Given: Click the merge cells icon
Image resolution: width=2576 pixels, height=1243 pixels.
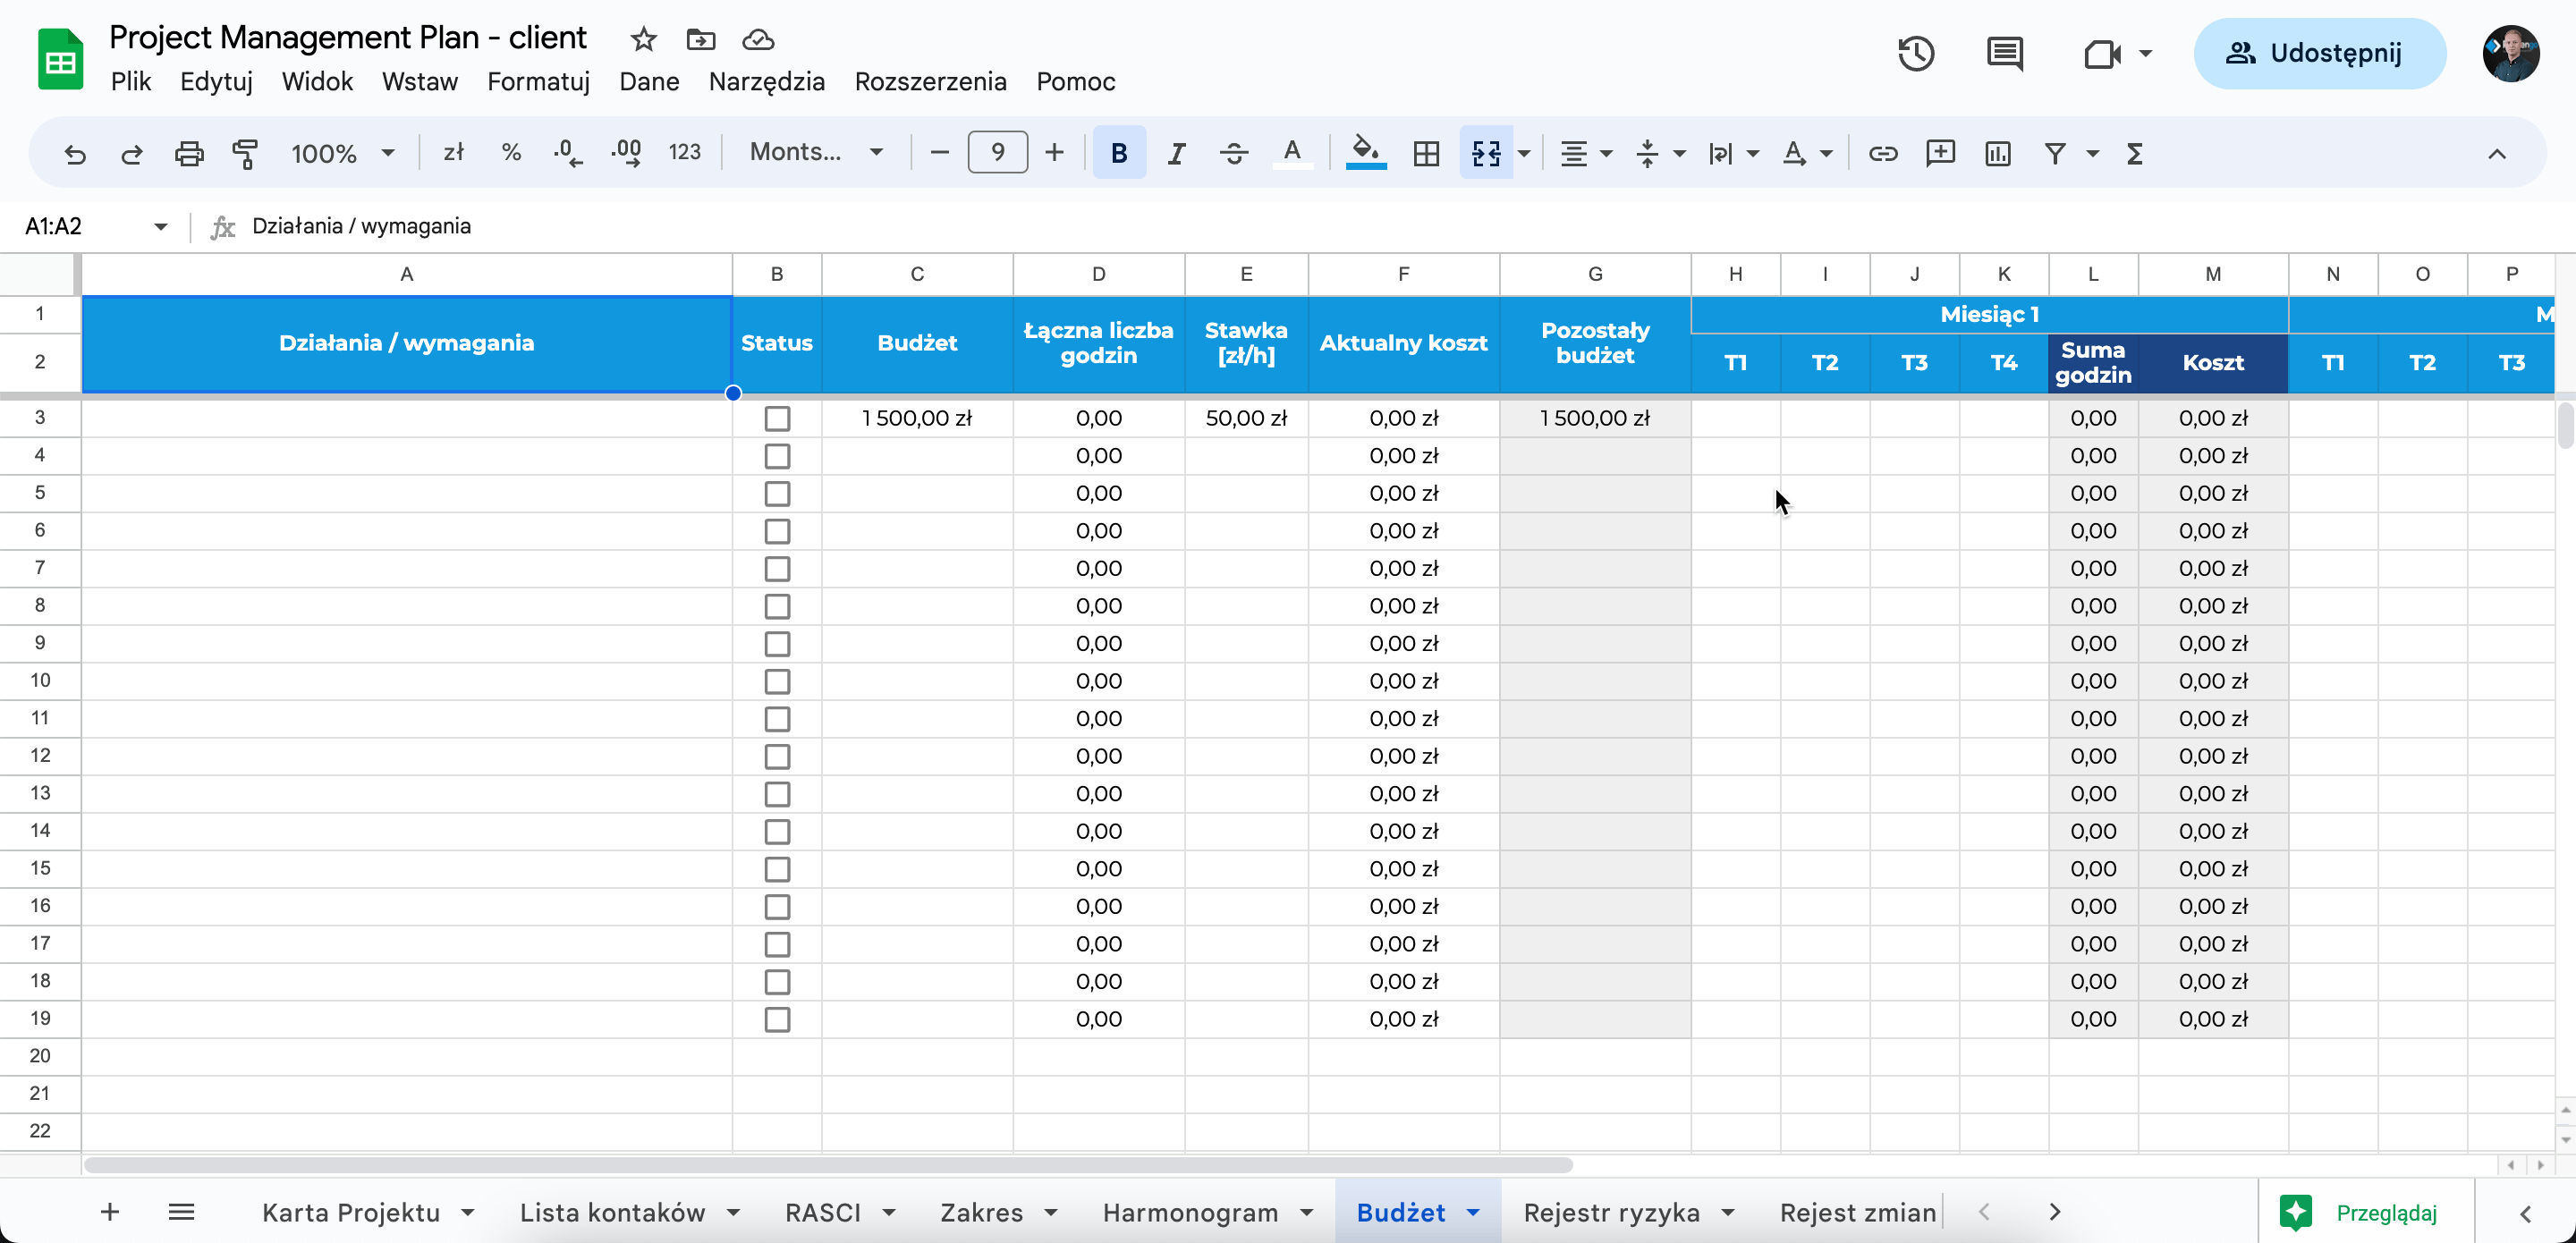Looking at the screenshot, I should [1486, 153].
